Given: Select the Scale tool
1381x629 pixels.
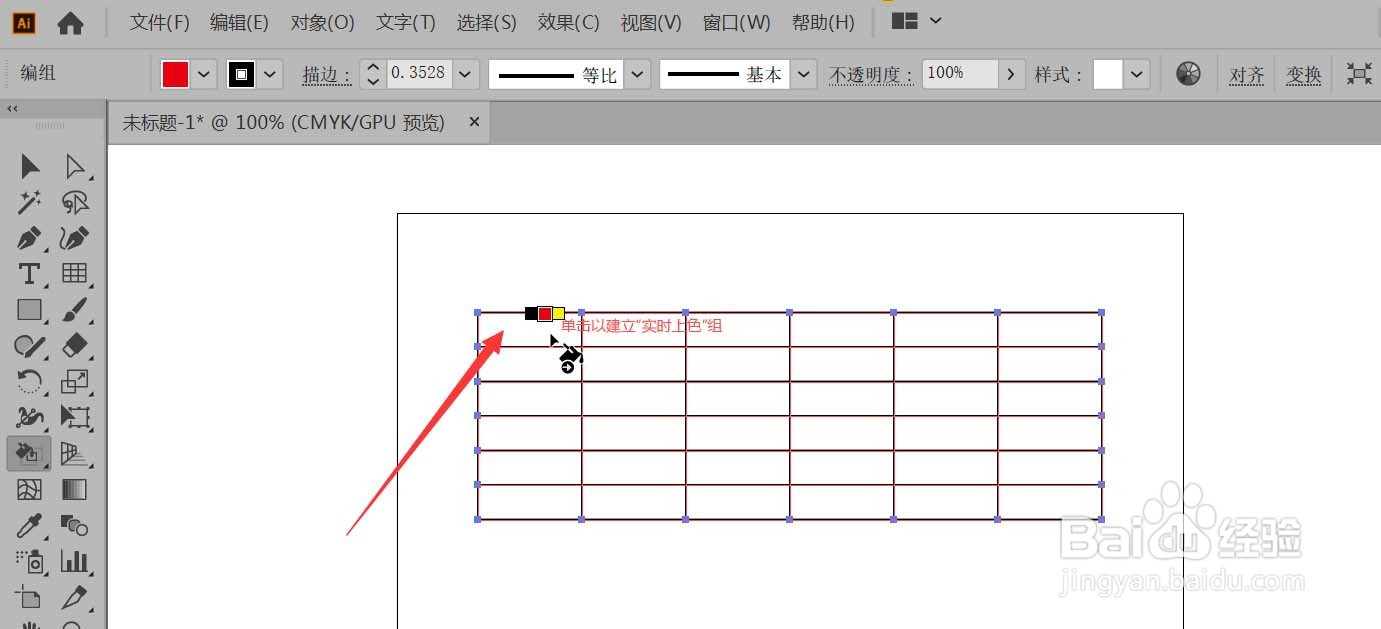Looking at the screenshot, I should (x=75, y=381).
